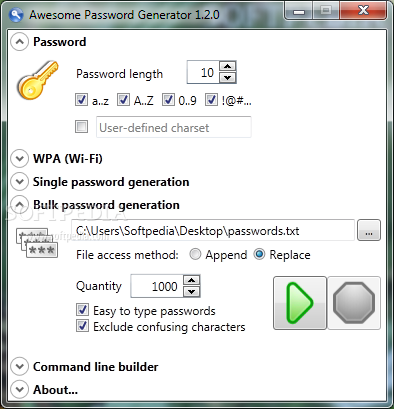Increase Quantity with up arrow
Screen dimensions: 394x409
192,280
